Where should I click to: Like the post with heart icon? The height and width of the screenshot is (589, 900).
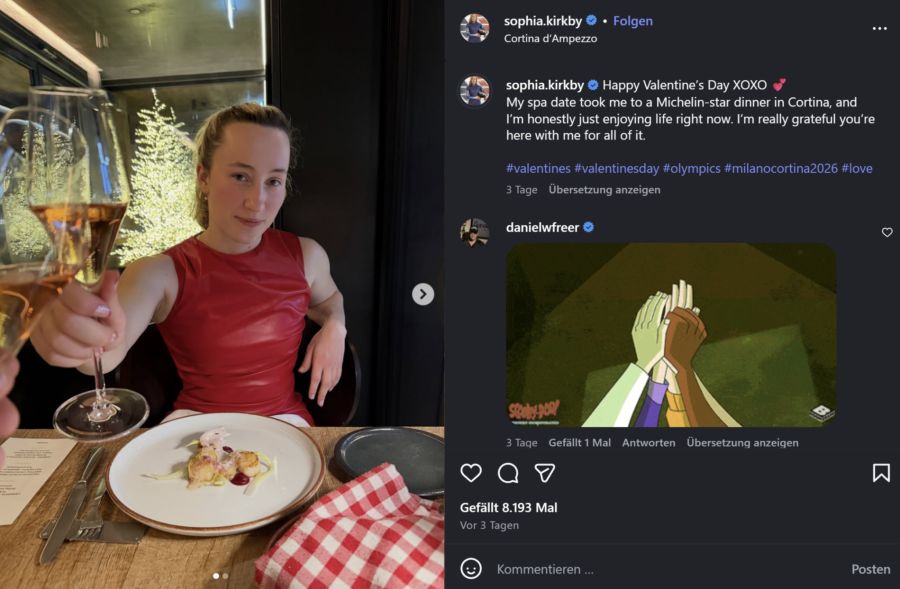[471, 473]
